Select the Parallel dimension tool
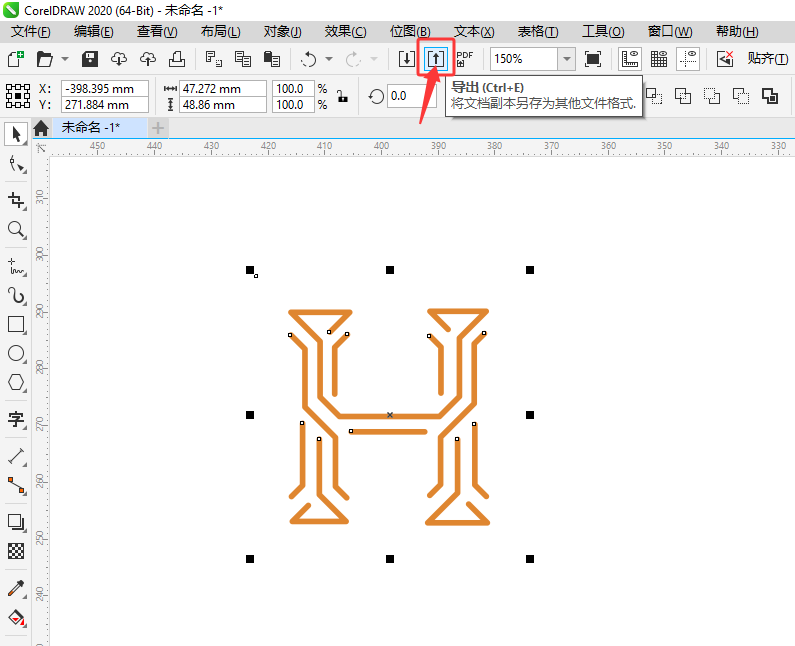This screenshot has height=646, width=795. pyautogui.click(x=16, y=456)
